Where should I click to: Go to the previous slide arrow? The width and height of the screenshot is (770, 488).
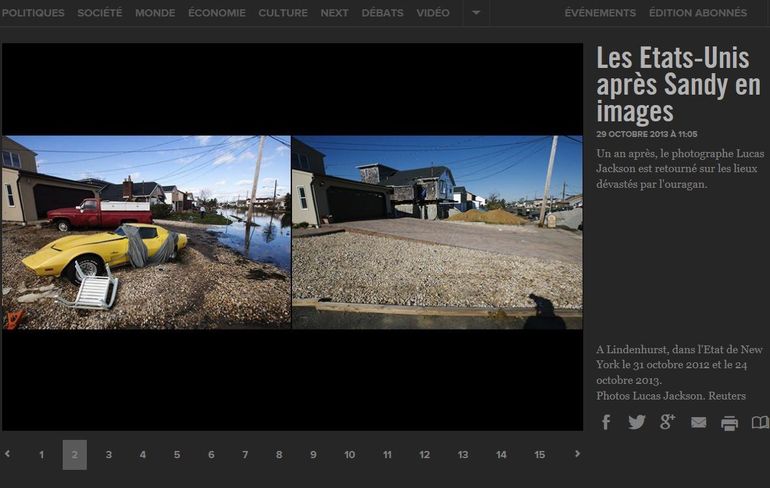tap(8, 454)
